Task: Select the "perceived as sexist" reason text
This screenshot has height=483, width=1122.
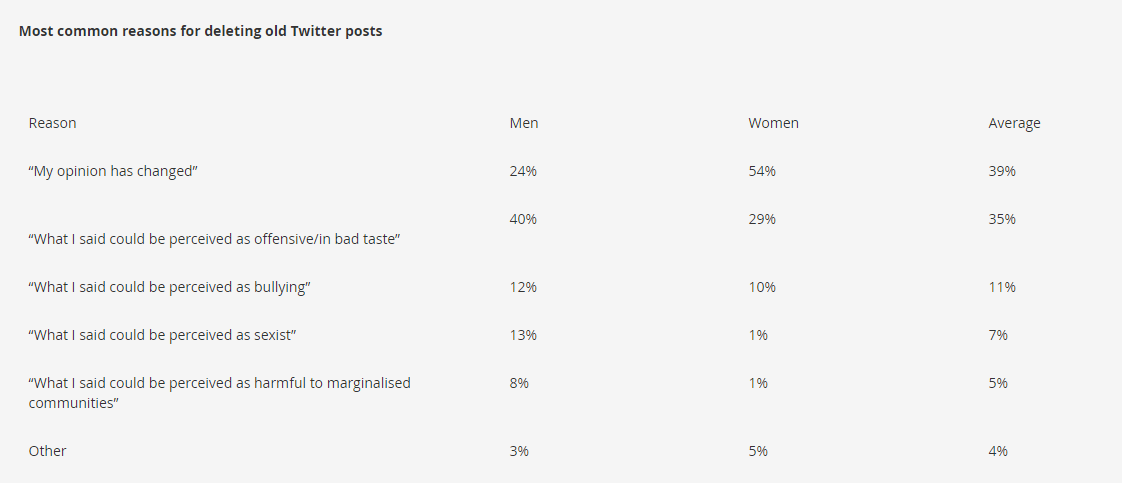Action: pyautogui.click(x=163, y=335)
